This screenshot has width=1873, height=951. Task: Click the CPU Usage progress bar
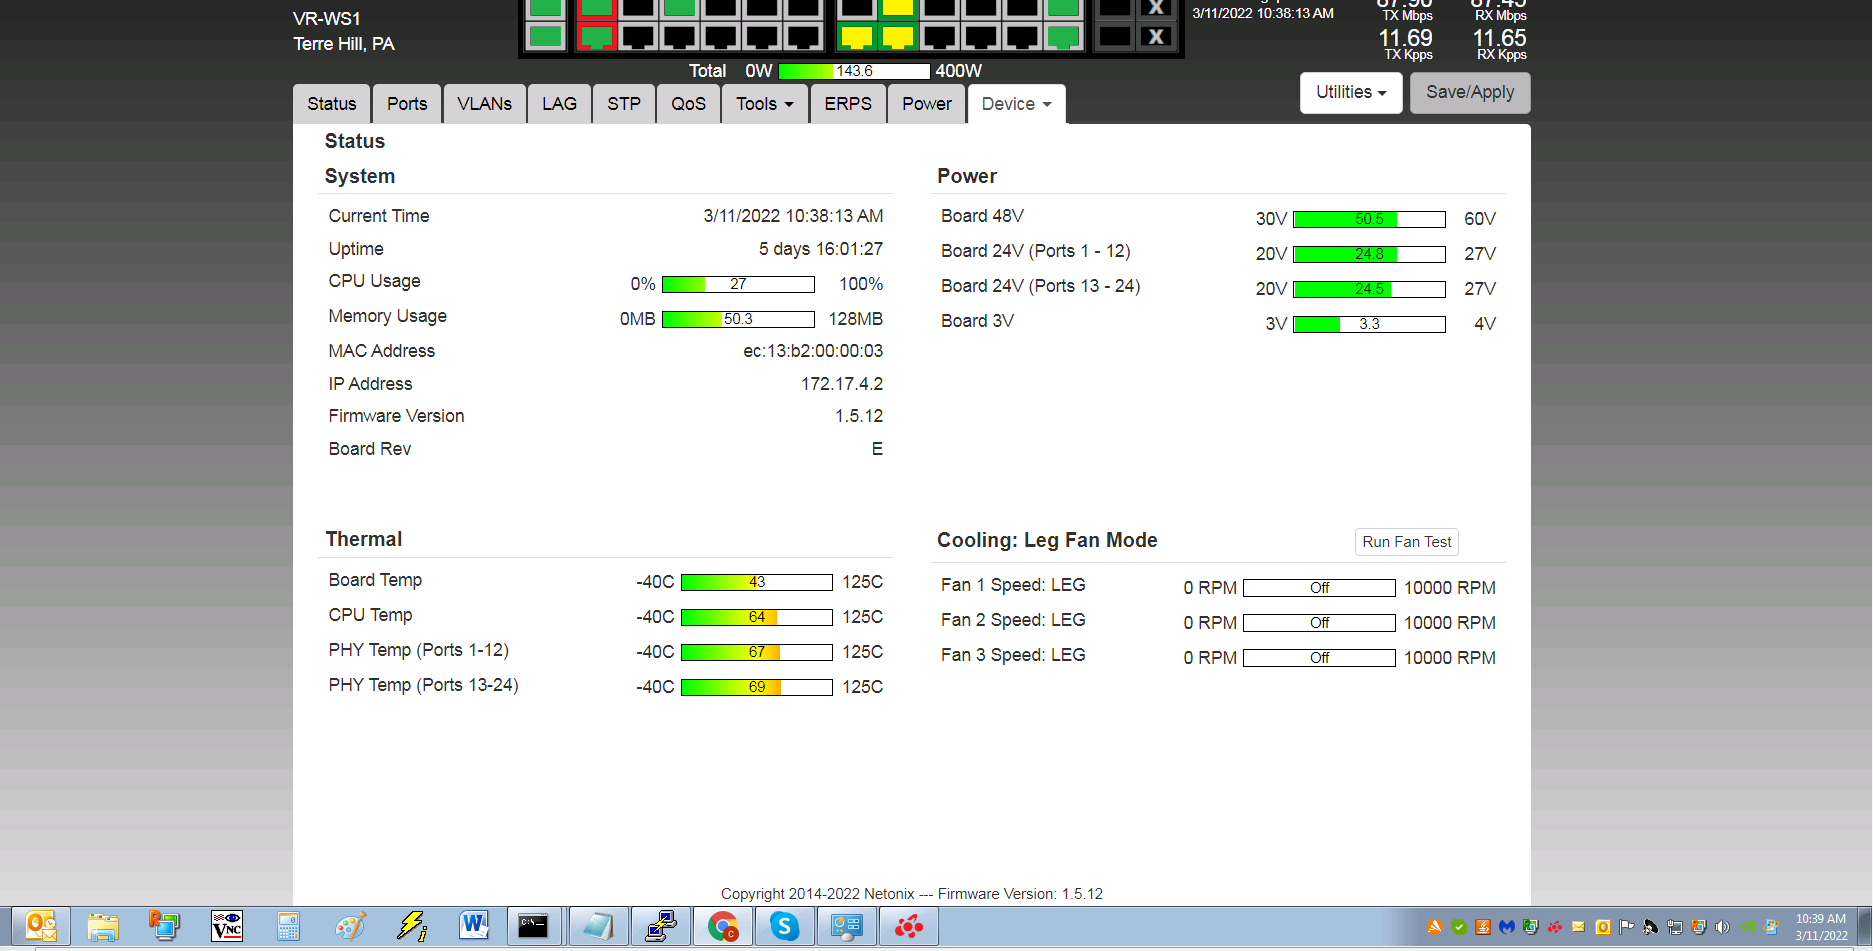tap(738, 284)
